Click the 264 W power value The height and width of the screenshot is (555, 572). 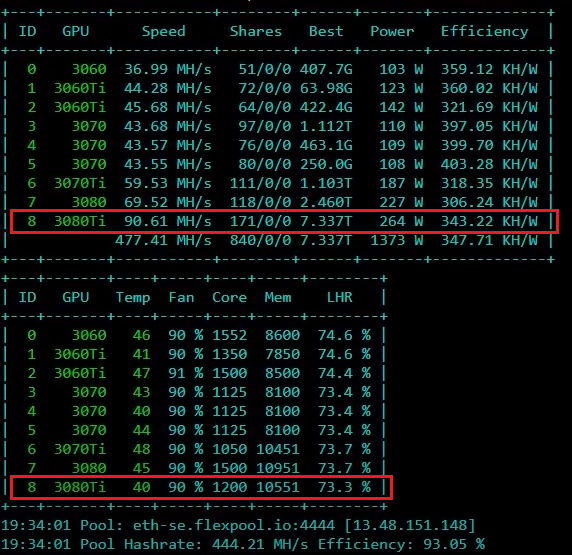[x=401, y=221]
